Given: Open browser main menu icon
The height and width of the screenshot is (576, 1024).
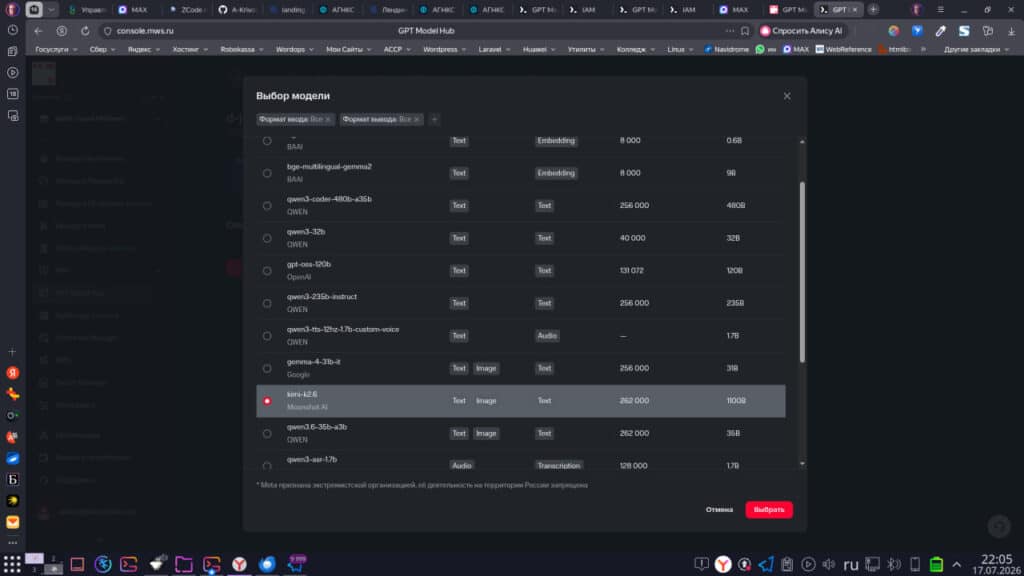Looking at the screenshot, I should point(940,10).
